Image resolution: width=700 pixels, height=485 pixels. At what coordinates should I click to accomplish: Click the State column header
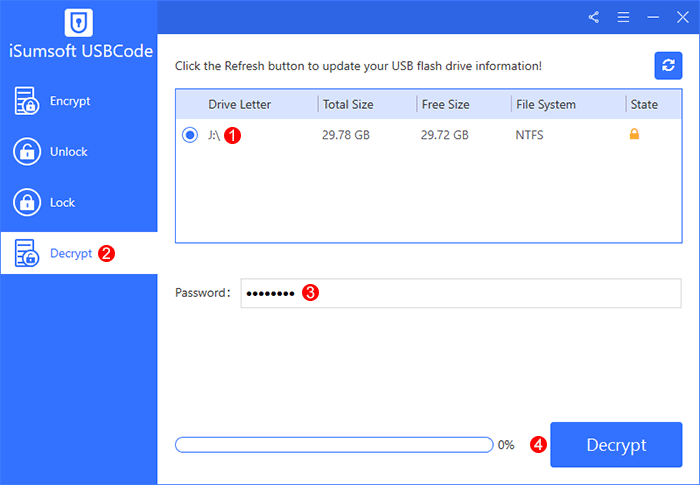click(x=644, y=105)
